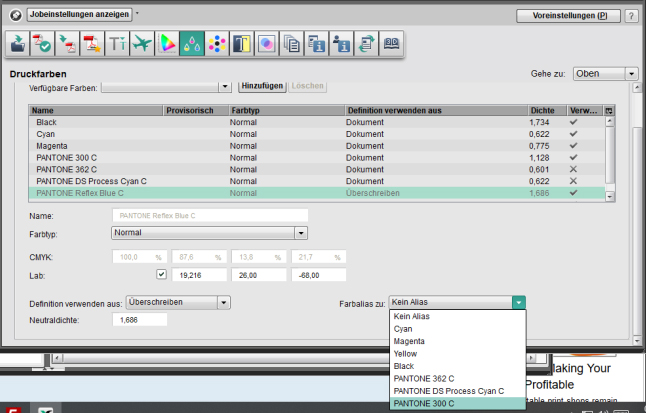Open Voreinstellungen (P)
The image size is (646, 413).
pos(569,16)
